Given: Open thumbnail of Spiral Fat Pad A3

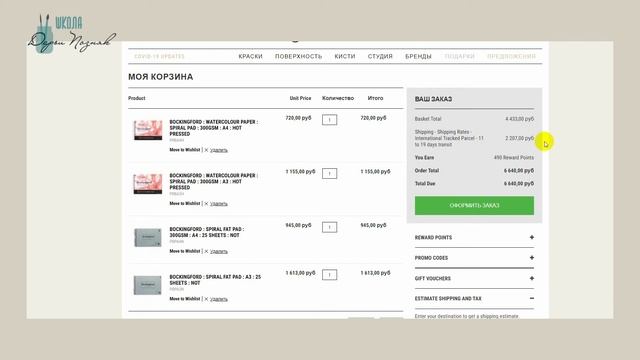Looking at the screenshot, I should pos(148,285).
